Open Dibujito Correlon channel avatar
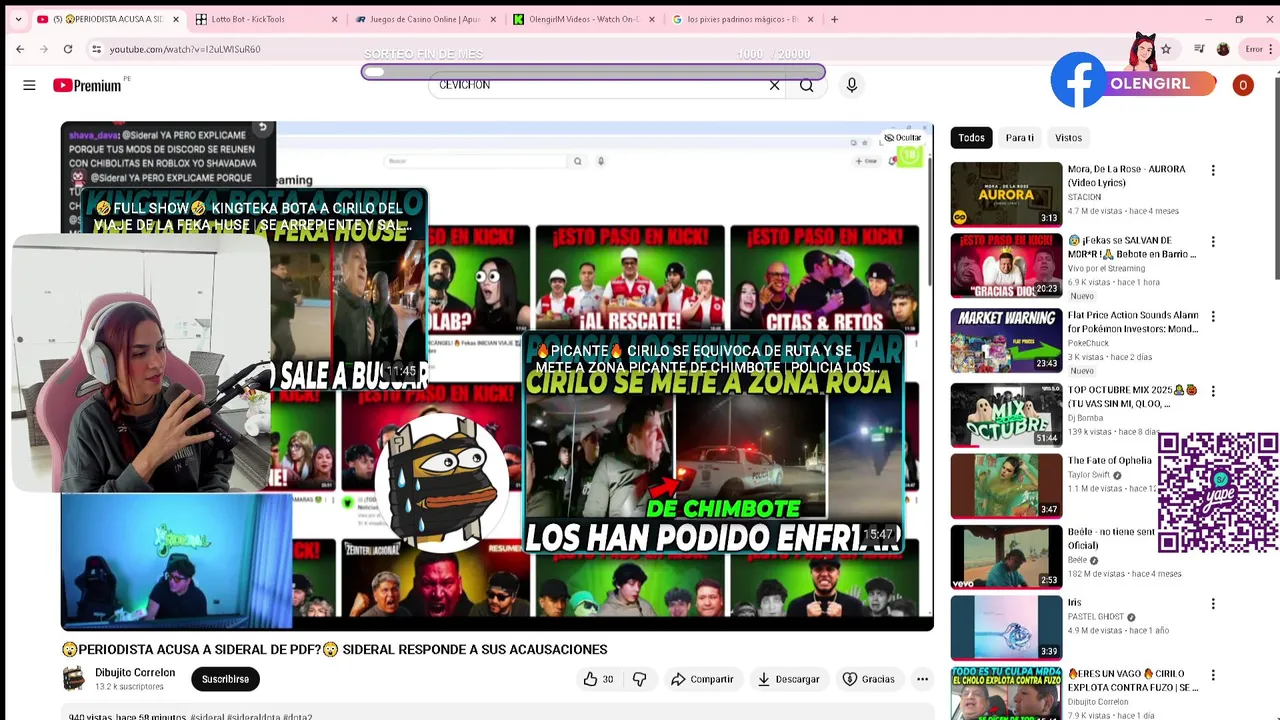 coord(74,679)
